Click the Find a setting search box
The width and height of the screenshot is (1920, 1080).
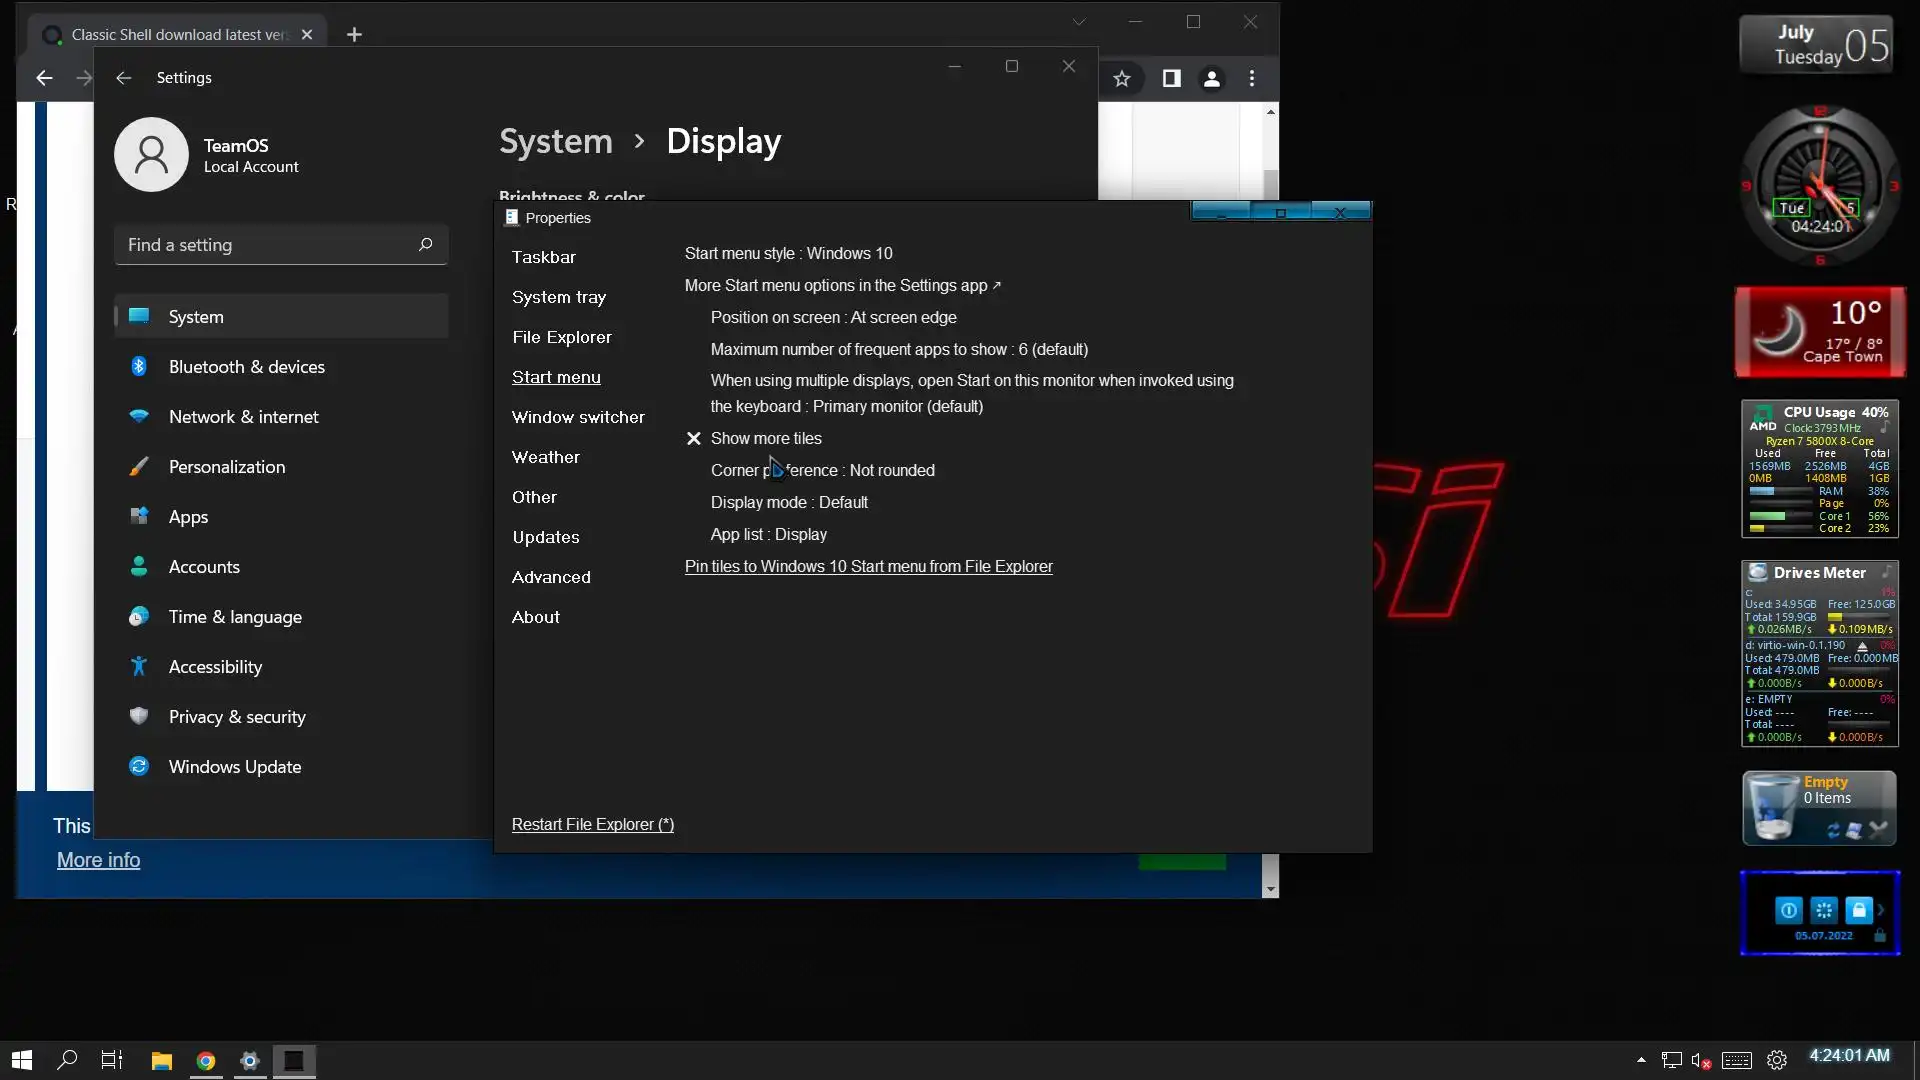pyautogui.click(x=270, y=245)
